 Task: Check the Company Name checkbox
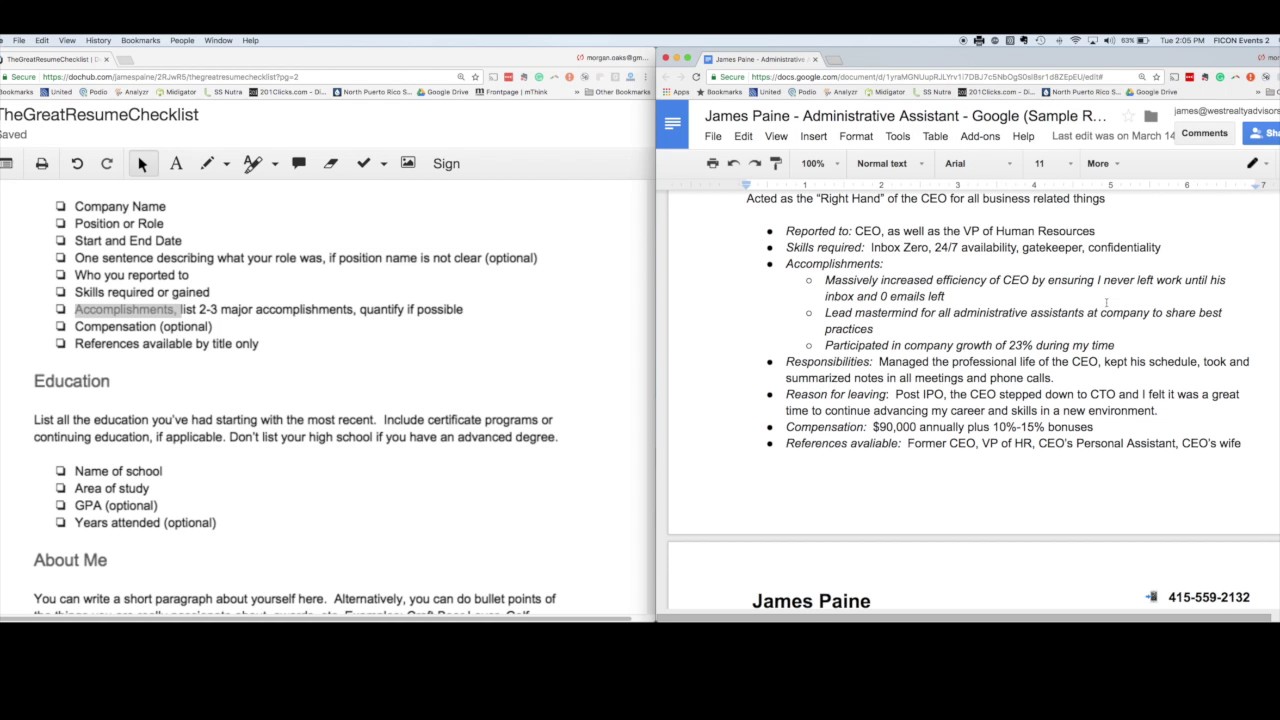pos(61,206)
